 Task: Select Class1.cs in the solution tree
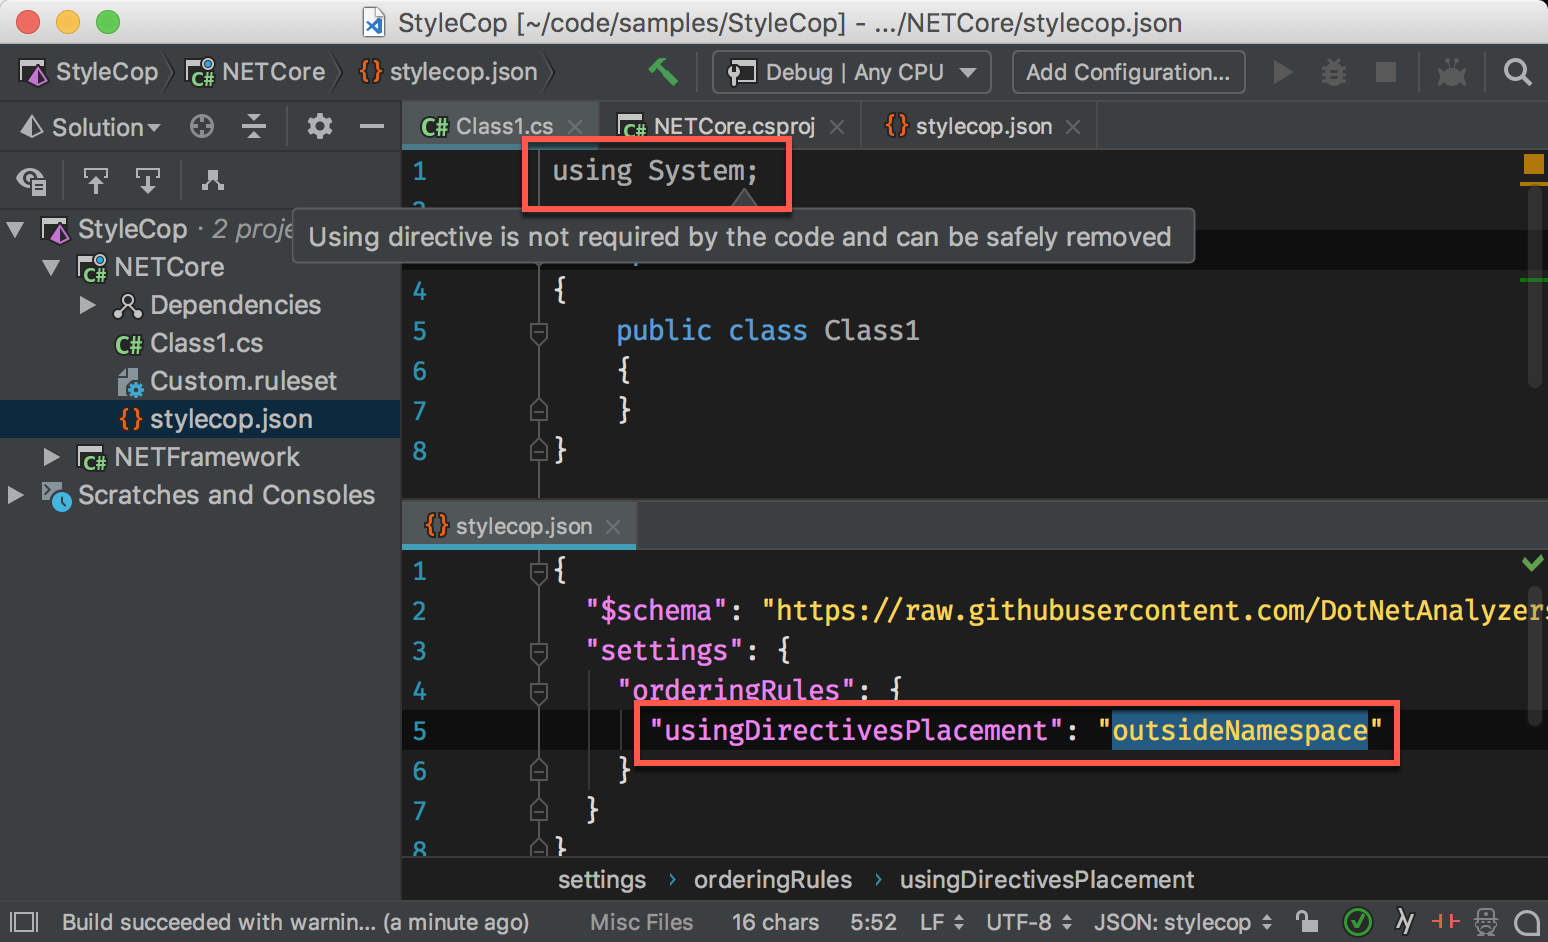pos(189,343)
